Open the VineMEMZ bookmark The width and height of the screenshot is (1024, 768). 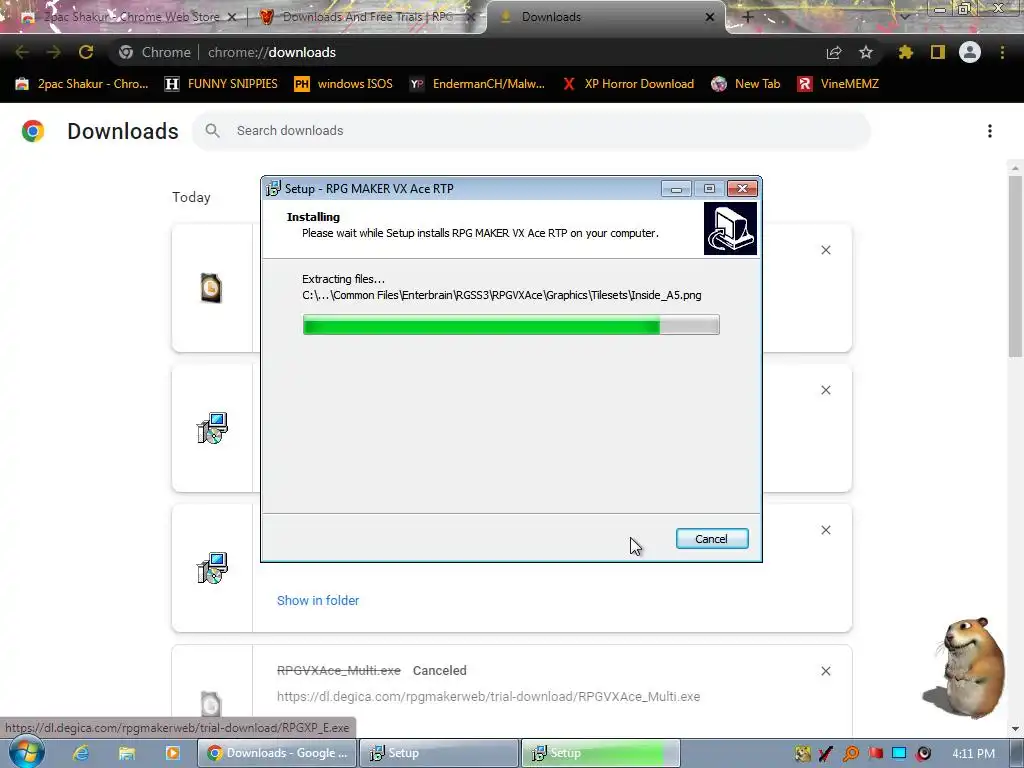coord(839,84)
